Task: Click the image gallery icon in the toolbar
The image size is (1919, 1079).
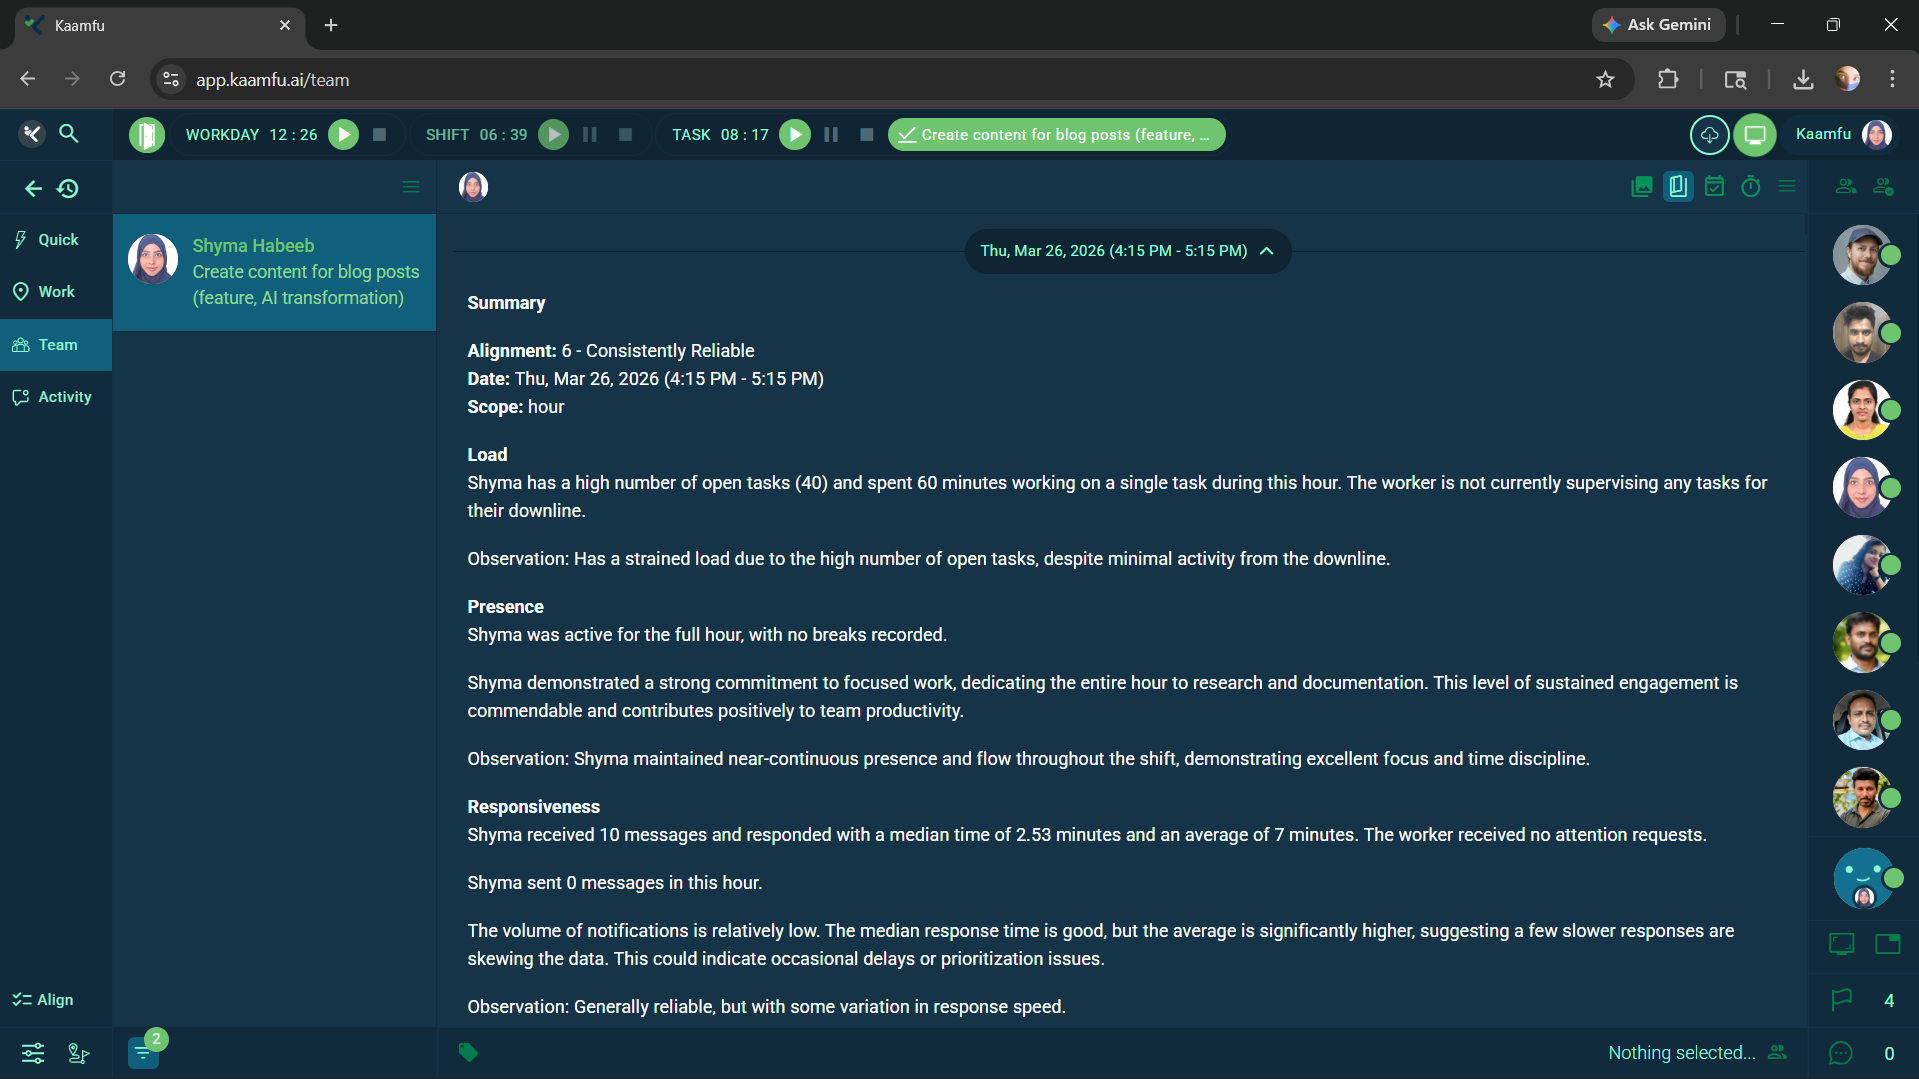Action: (x=1641, y=187)
